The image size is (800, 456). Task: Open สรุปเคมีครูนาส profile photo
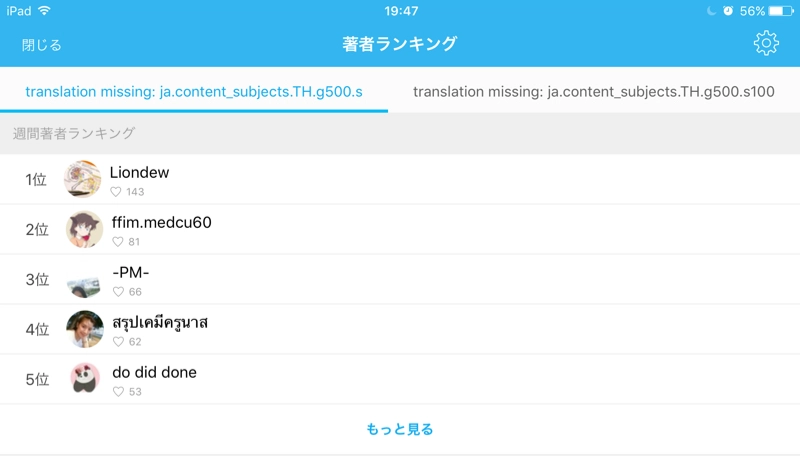[84, 329]
